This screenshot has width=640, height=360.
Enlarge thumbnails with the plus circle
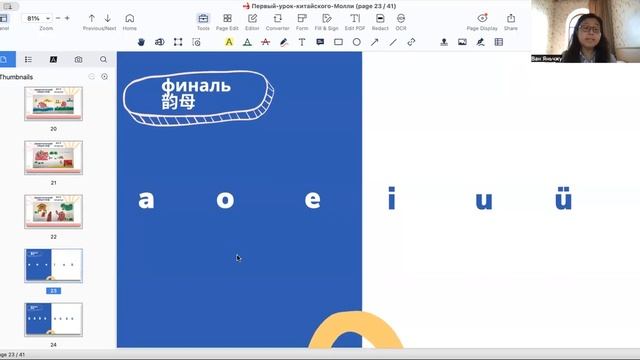[x=104, y=77]
